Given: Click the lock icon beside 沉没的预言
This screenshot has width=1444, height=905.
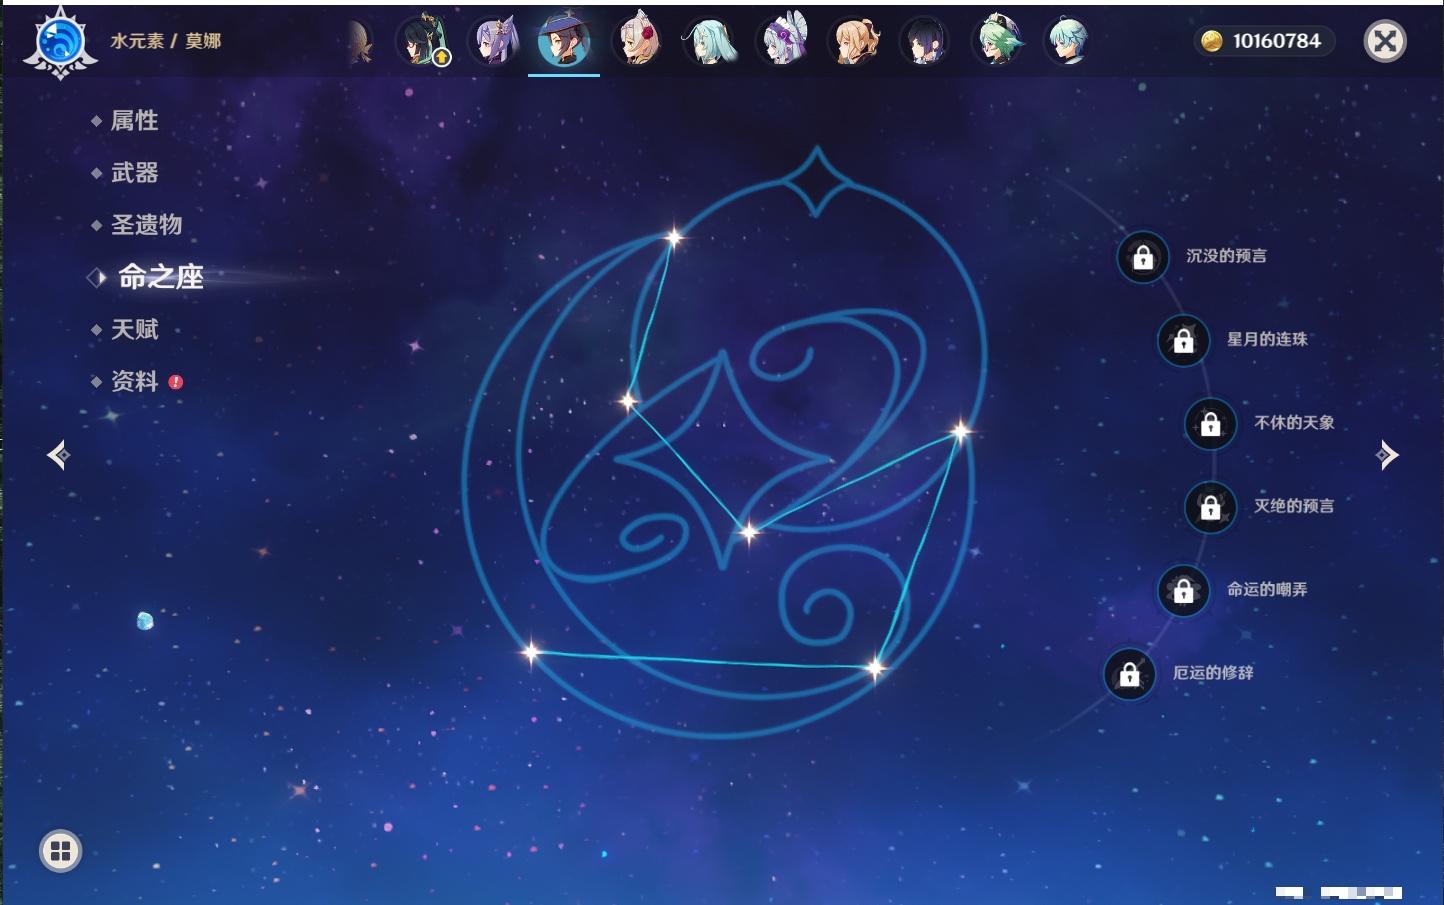Looking at the screenshot, I should 1143,258.
